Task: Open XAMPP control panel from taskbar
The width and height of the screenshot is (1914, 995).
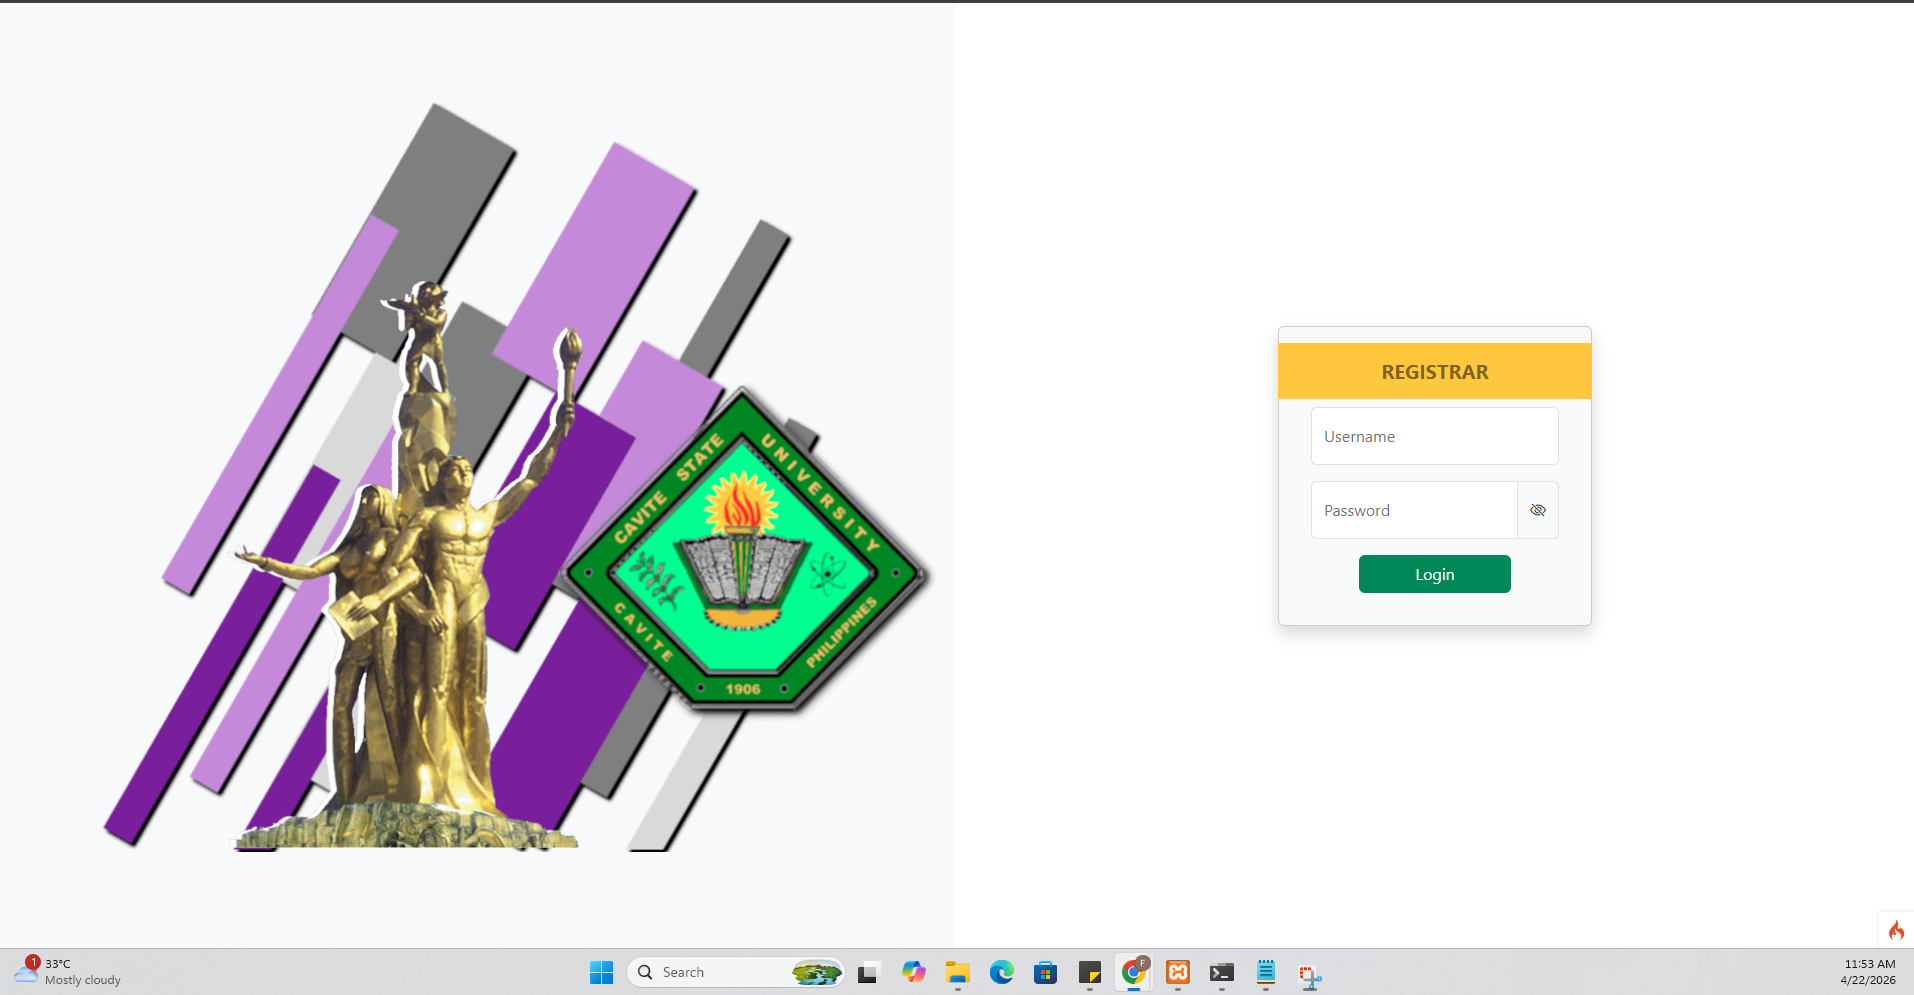Action: coord(1177,972)
